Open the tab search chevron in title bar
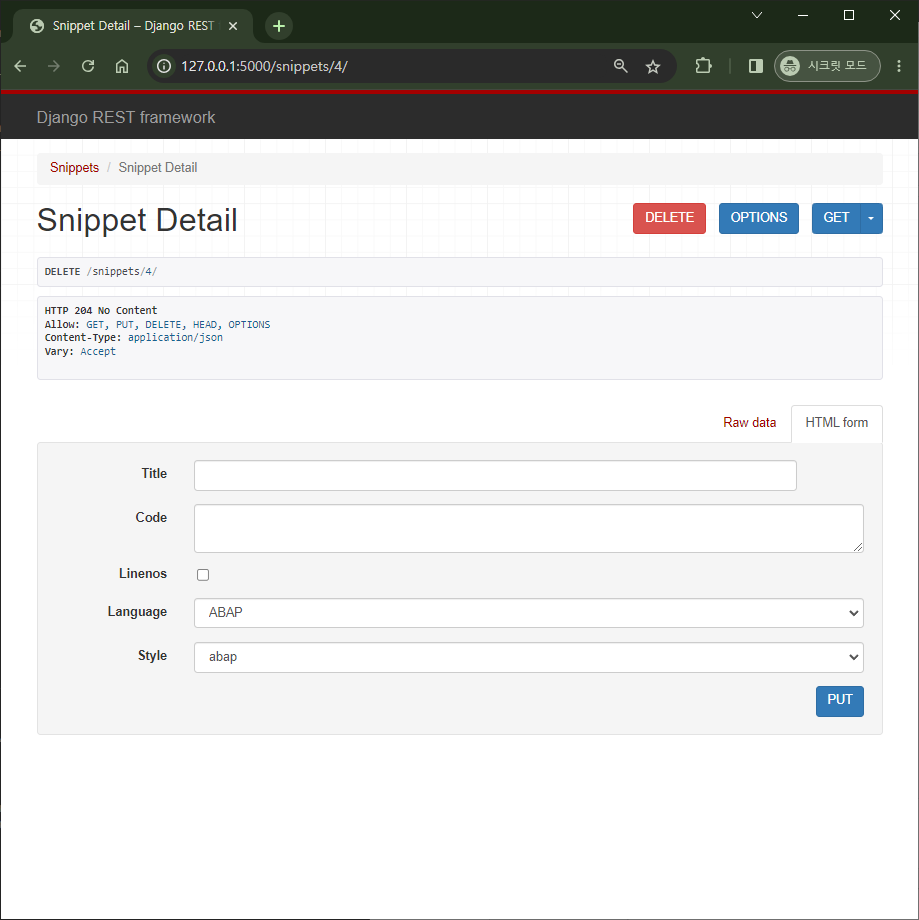The image size is (919, 920). 757,15
